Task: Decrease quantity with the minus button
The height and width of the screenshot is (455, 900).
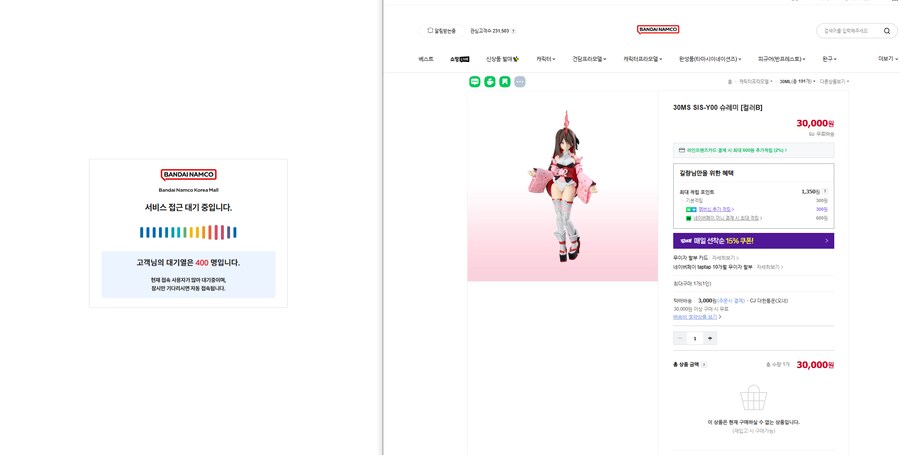Action: 680,339
